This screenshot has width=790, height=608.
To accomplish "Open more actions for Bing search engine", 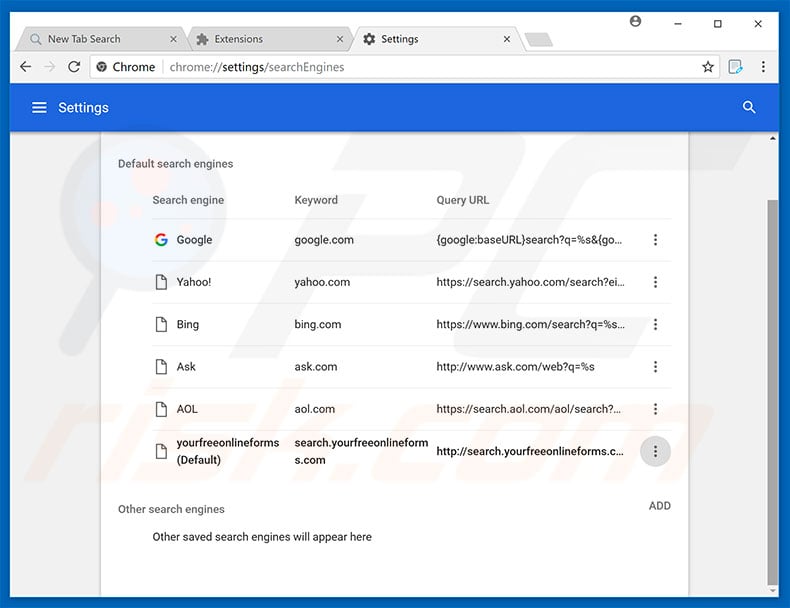I will pyautogui.click(x=655, y=324).
